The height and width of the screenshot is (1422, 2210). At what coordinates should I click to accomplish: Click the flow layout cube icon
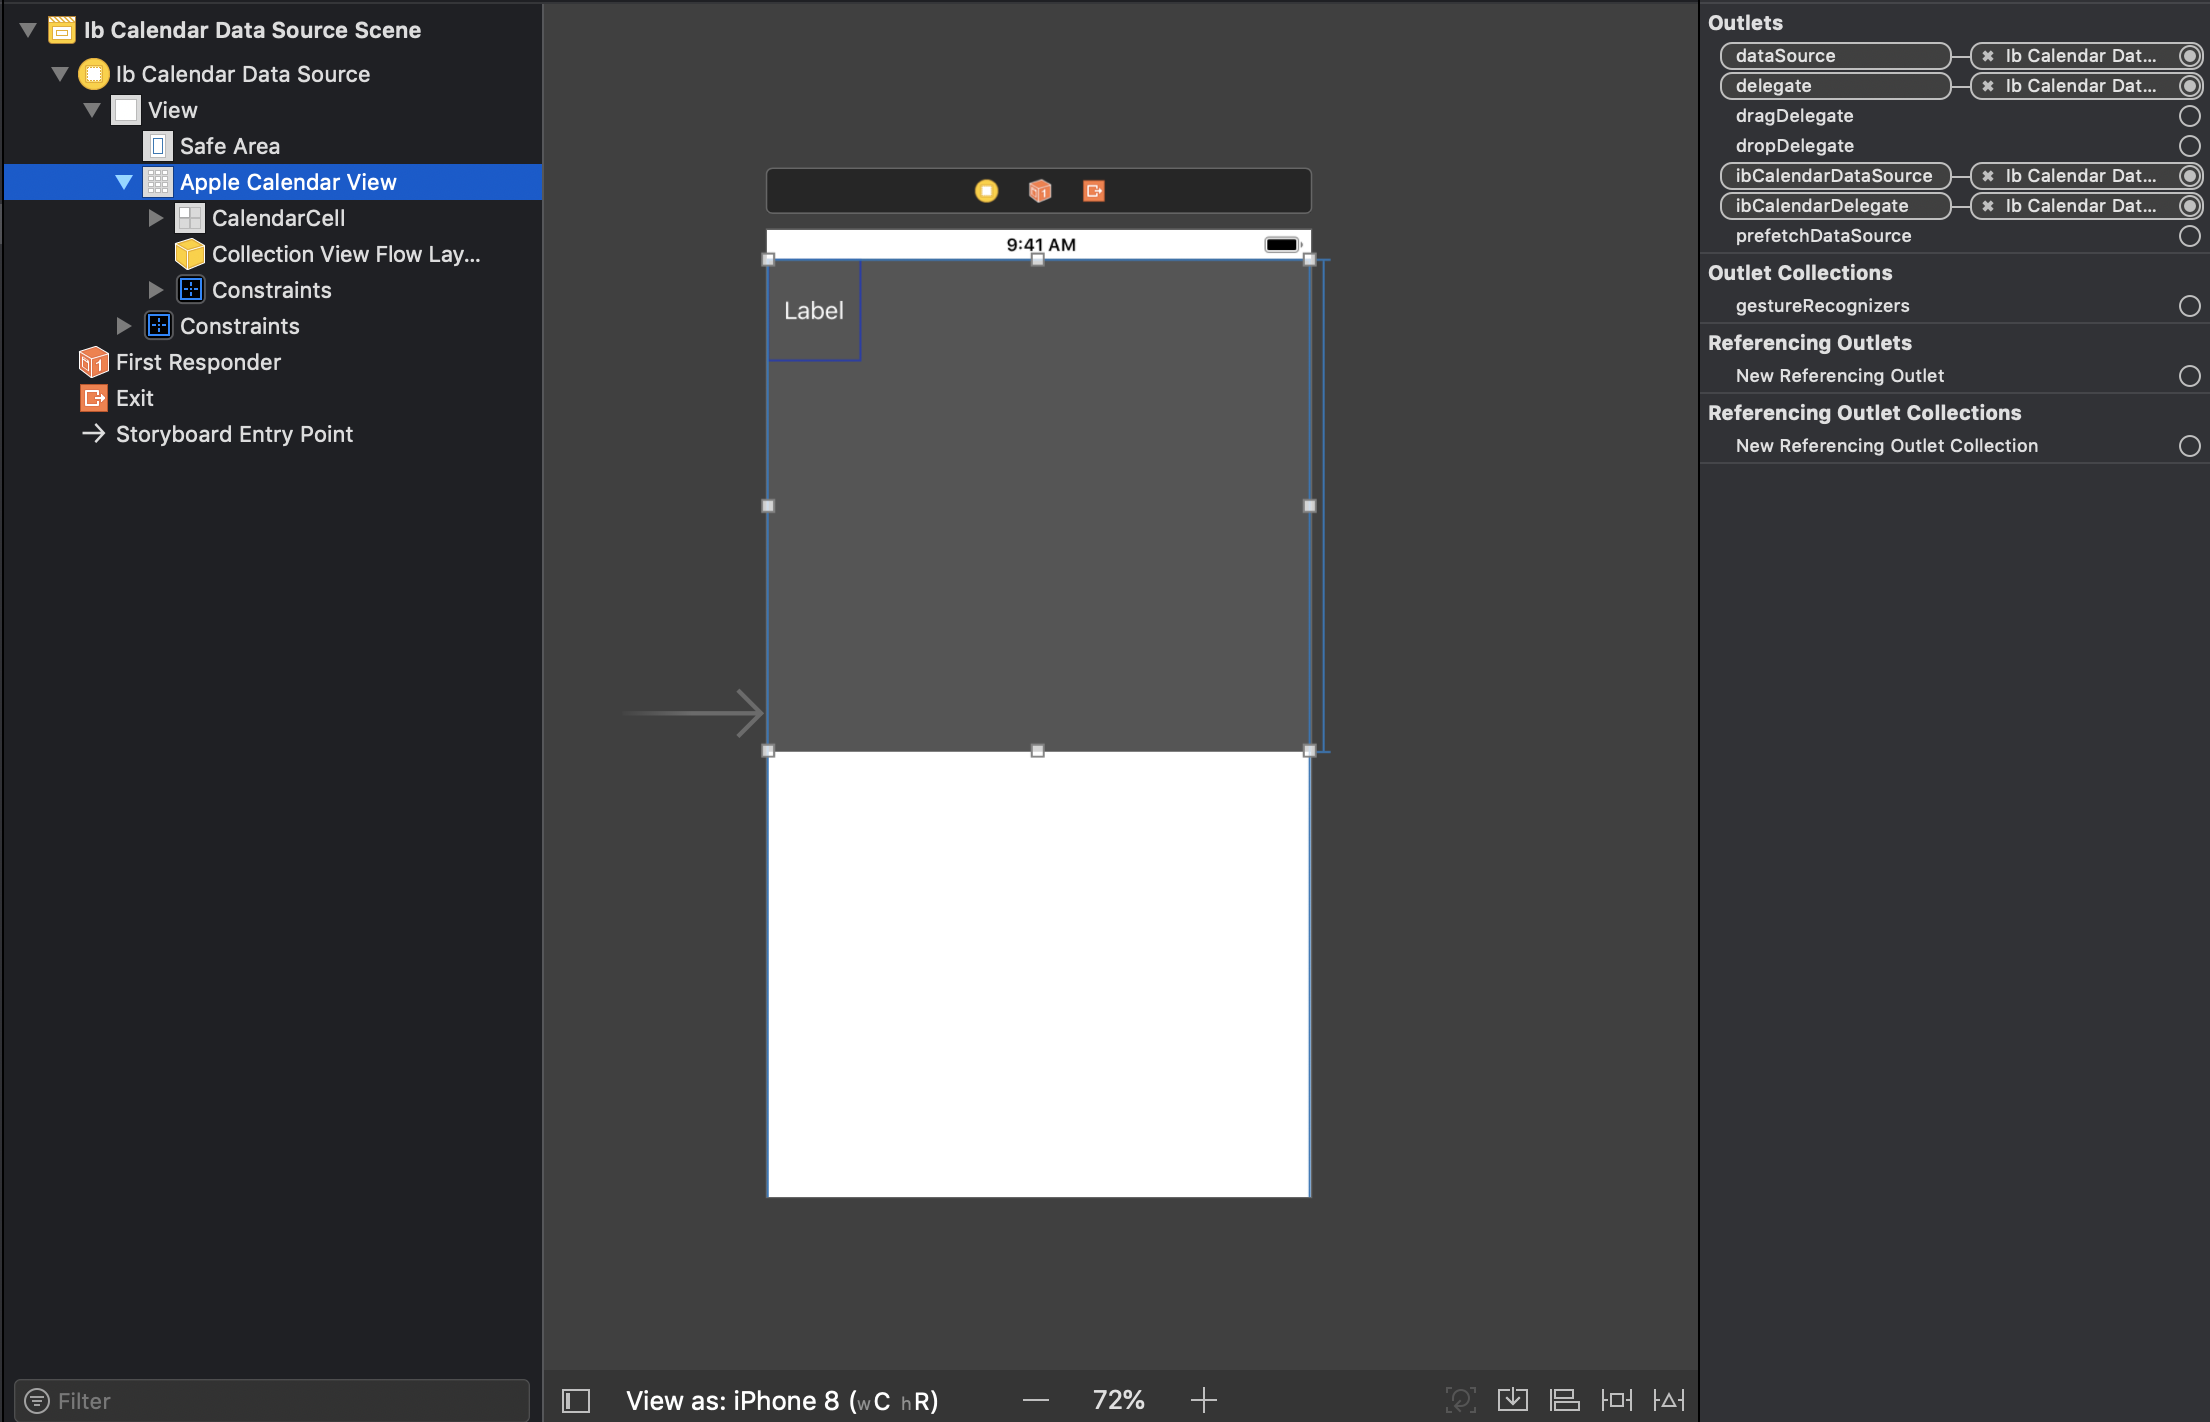click(x=190, y=254)
